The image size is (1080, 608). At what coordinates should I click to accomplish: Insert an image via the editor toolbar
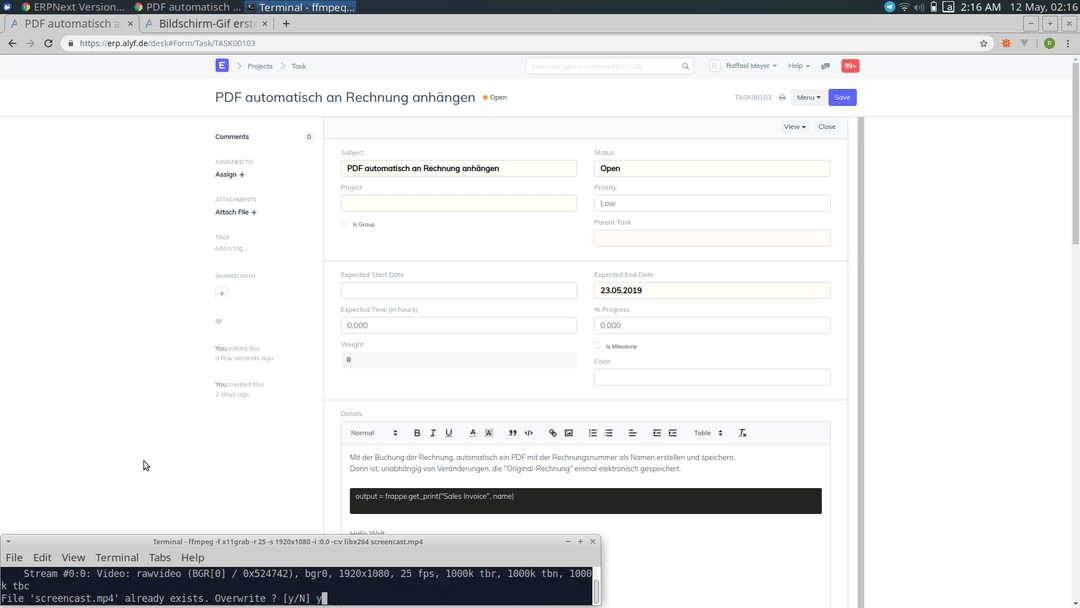click(x=568, y=432)
